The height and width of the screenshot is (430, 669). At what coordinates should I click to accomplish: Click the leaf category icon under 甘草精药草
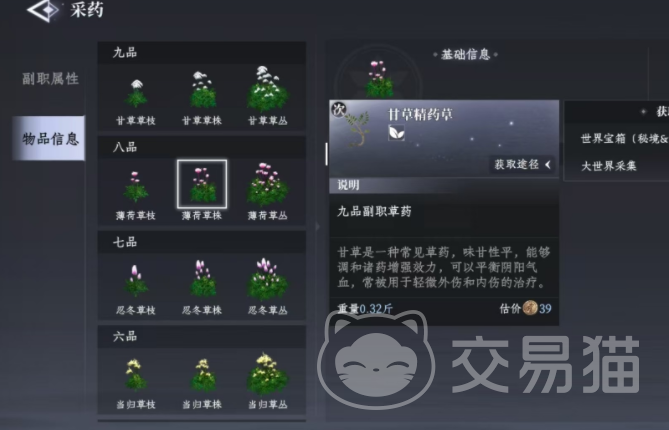pyautogui.click(x=396, y=133)
